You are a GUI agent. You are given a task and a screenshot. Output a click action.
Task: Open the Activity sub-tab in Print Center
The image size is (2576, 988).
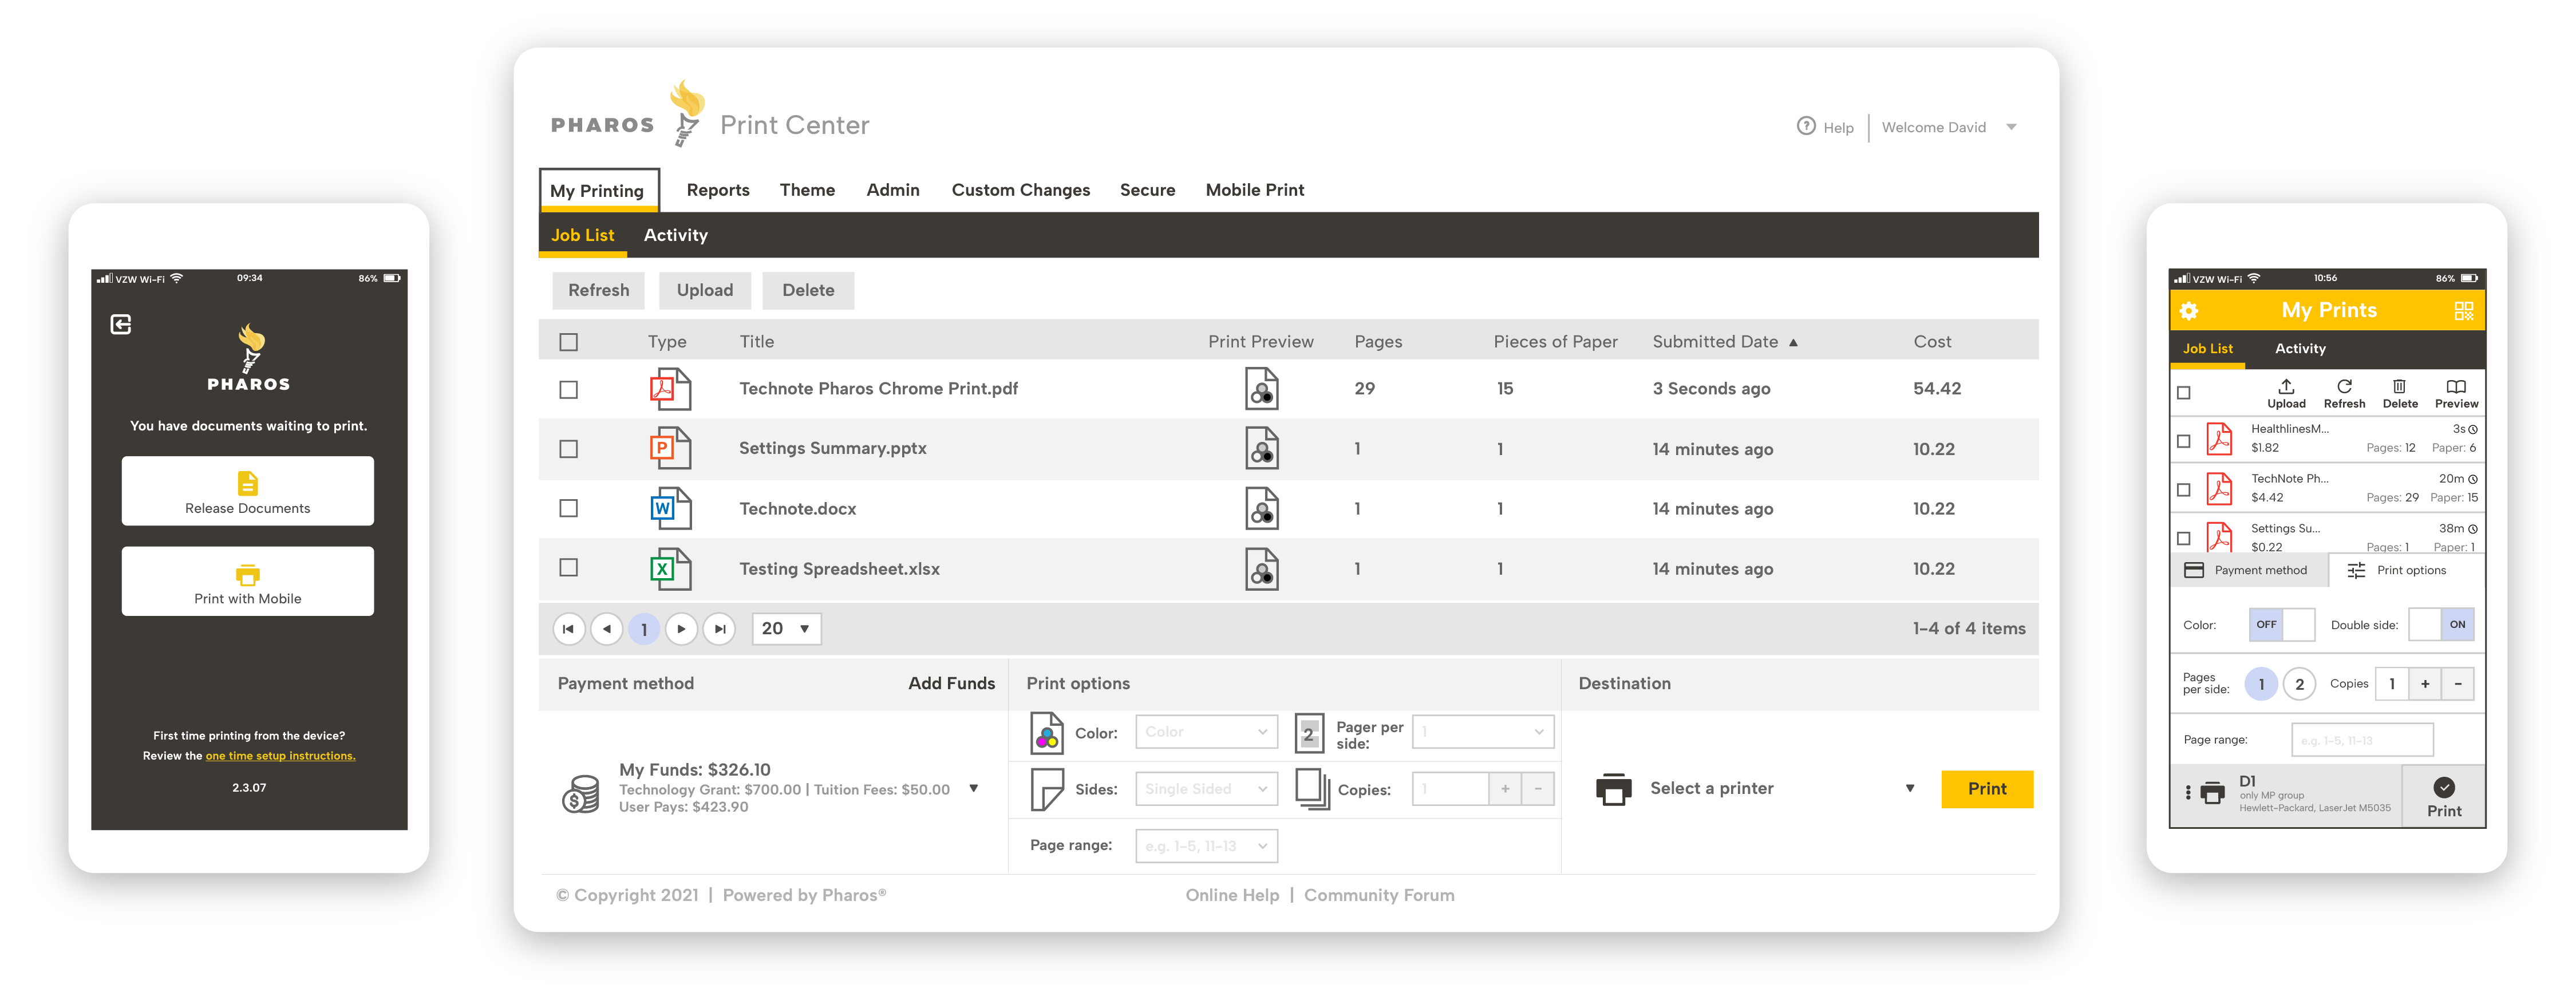675,235
